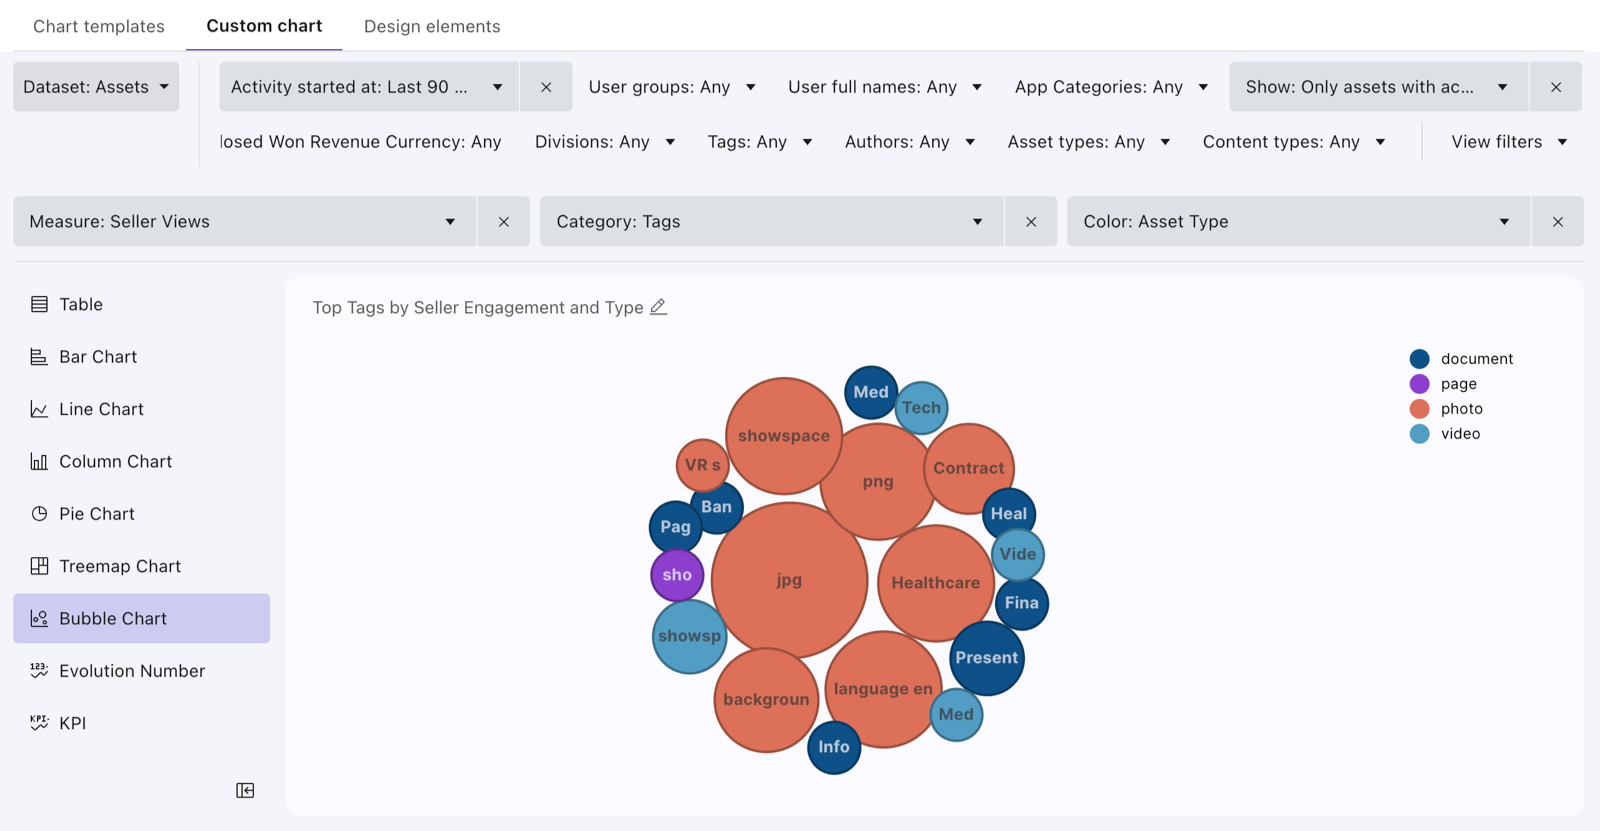Open the Dataset: Assets dropdown
This screenshot has width=1600, height=831.
96,87
